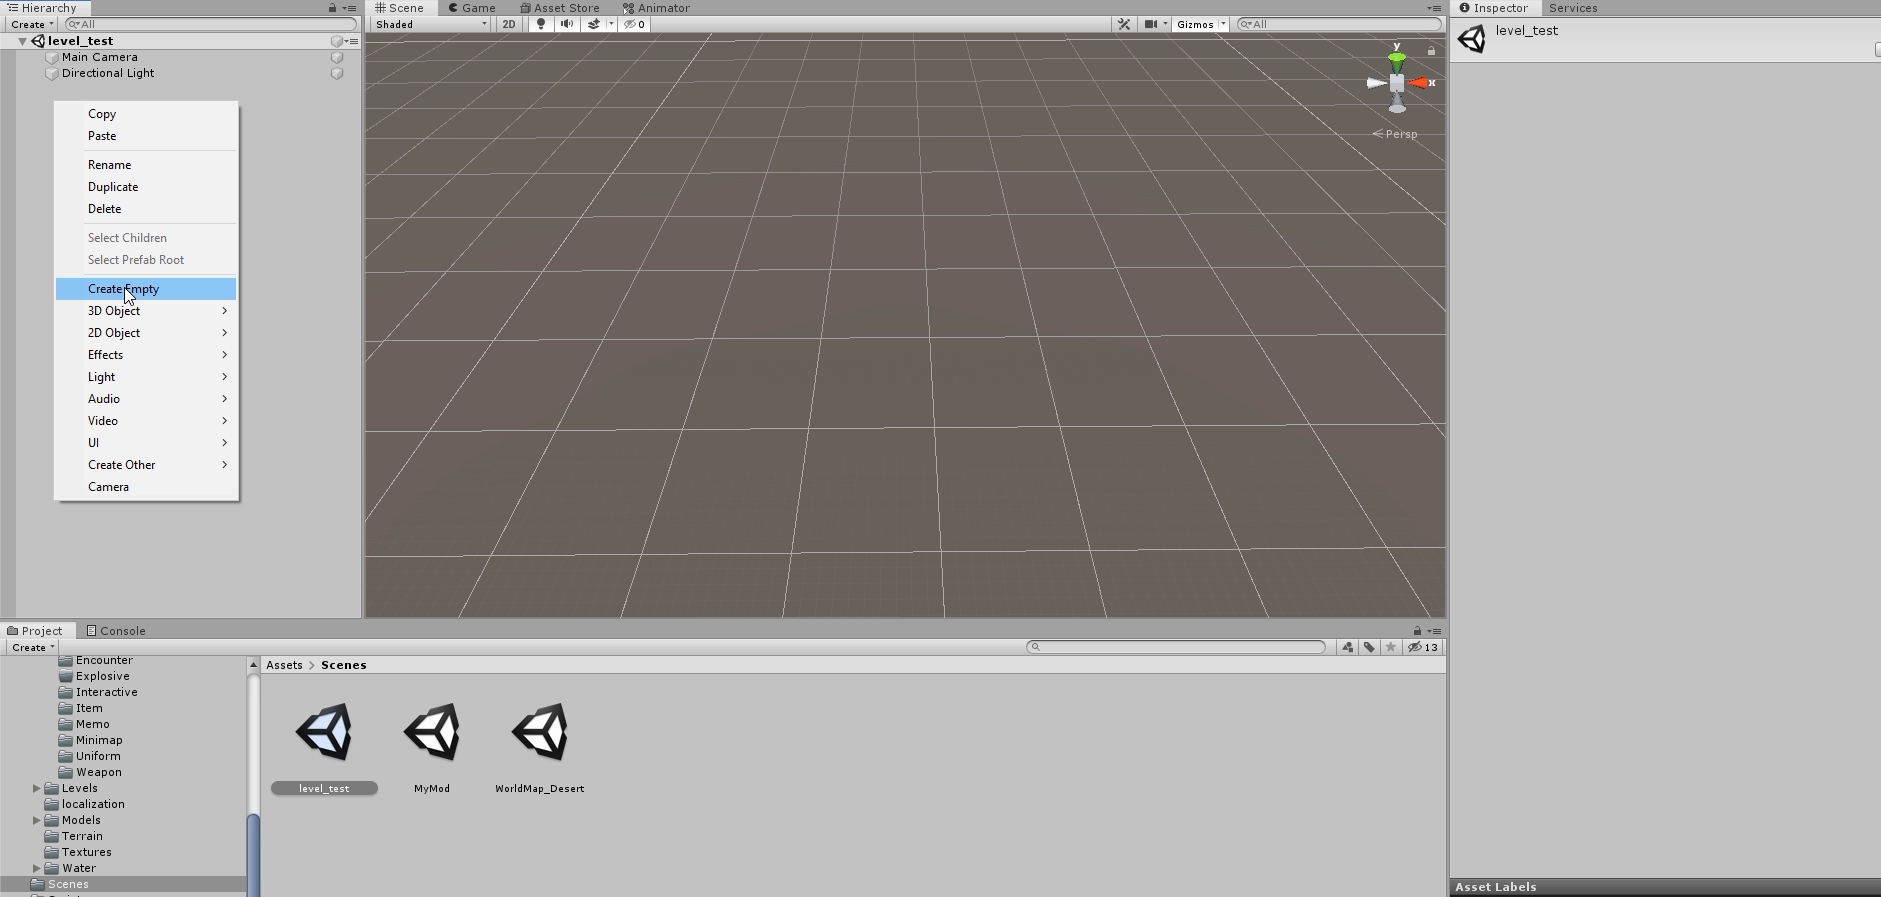Expand the Models folder
Image resolution: width=1881 pixels, height=897 pixels.
click(37, 820)
